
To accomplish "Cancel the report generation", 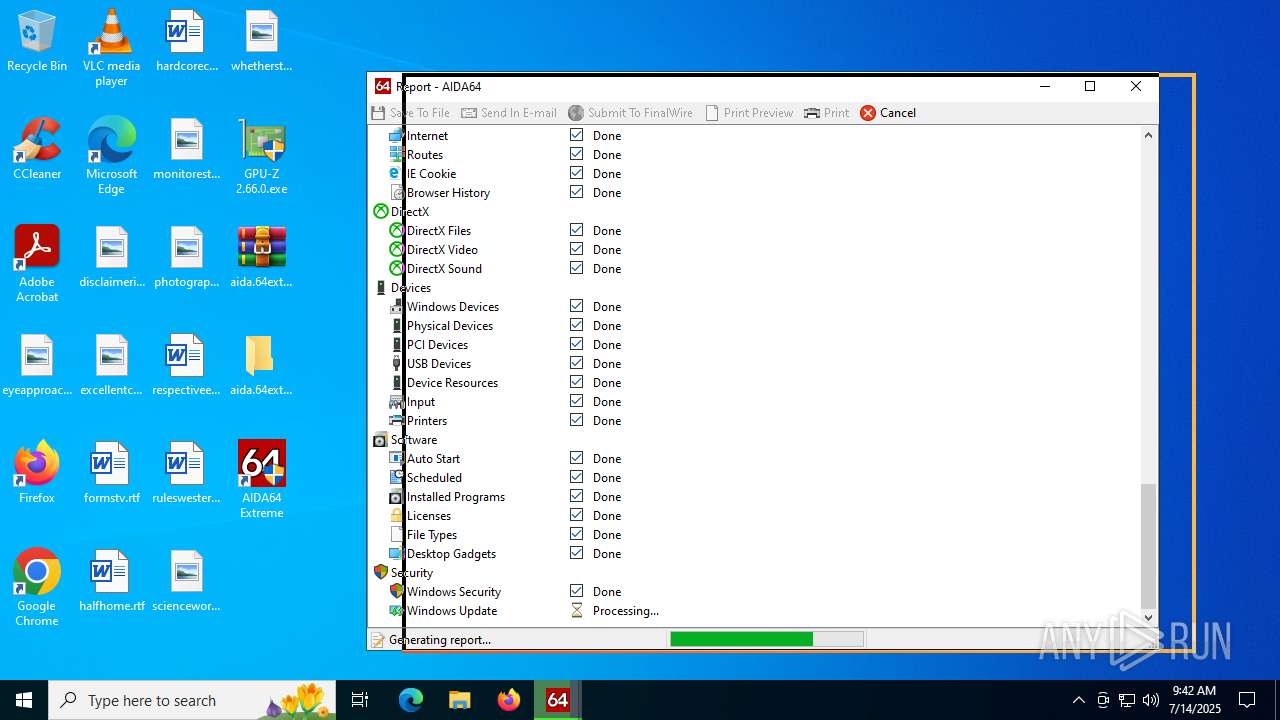I will (888, 113).
